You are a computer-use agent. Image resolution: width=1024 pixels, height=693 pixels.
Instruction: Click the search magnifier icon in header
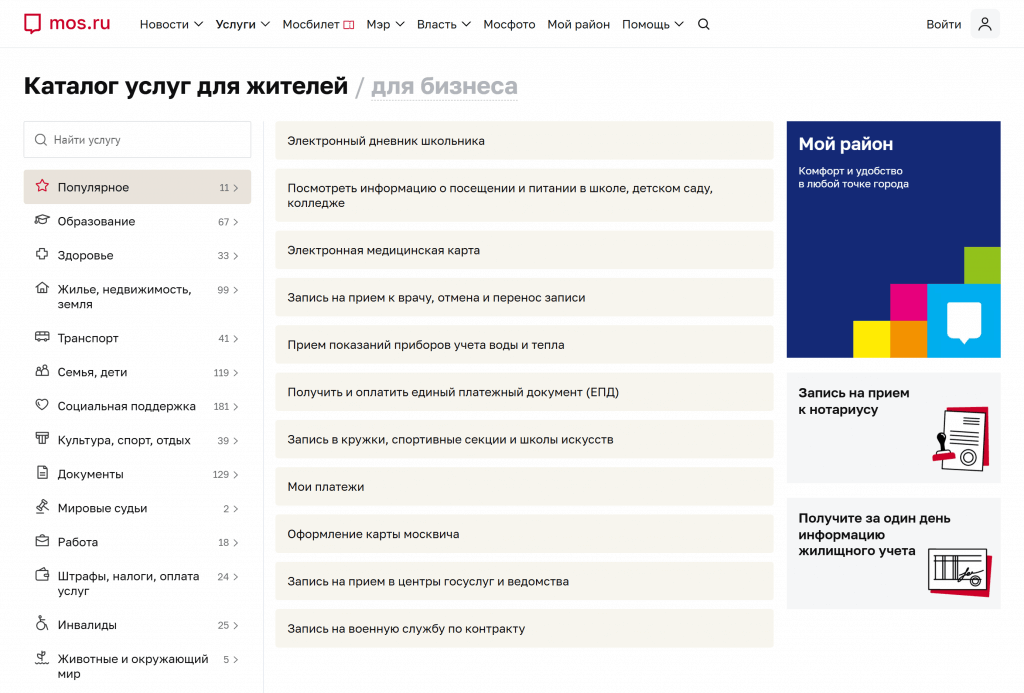(703, 24)
